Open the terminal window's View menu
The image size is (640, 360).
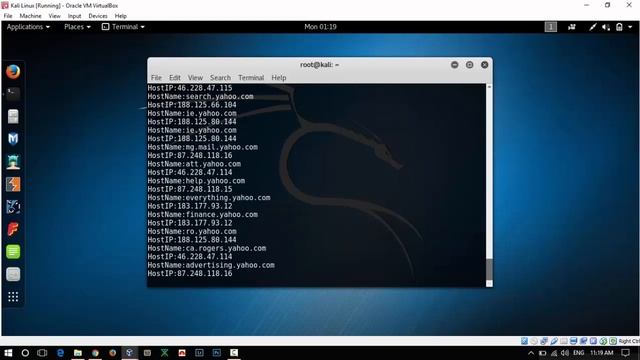coord(195,78)
